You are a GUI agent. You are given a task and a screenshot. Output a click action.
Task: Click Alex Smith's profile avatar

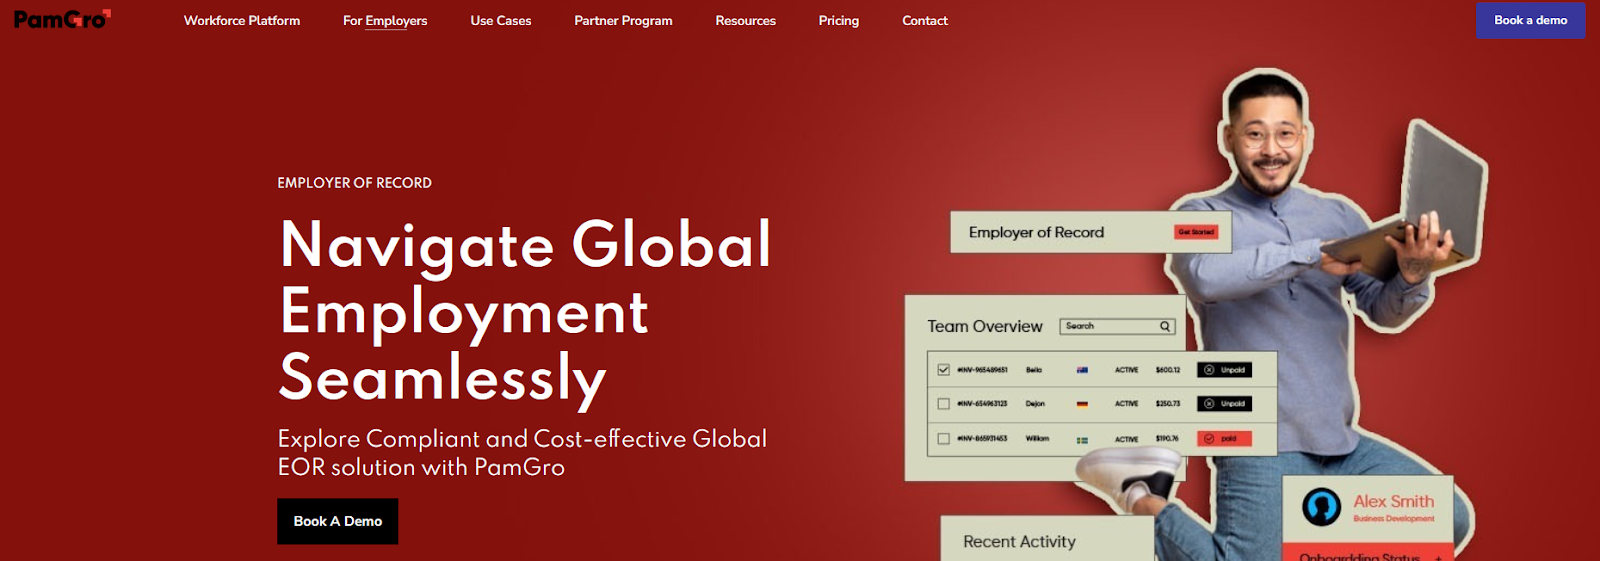point(1321,507)
